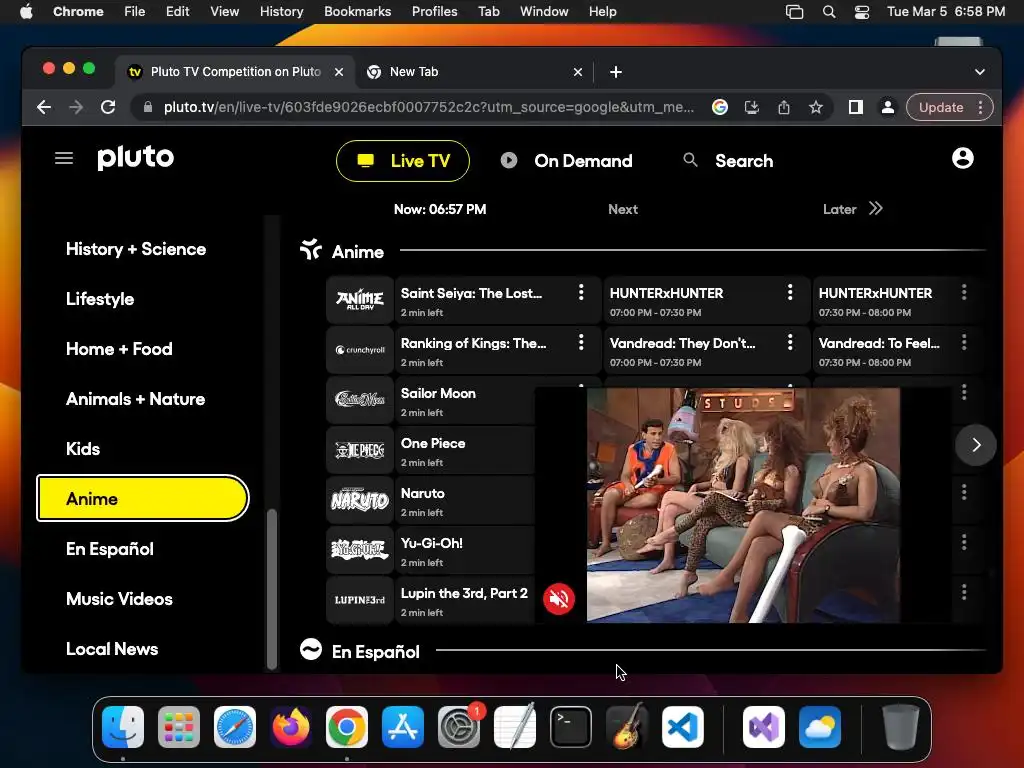This screenshot has width=1024, height=768.
Task: Select Music Videos category
Action: [x=120, y=599]
